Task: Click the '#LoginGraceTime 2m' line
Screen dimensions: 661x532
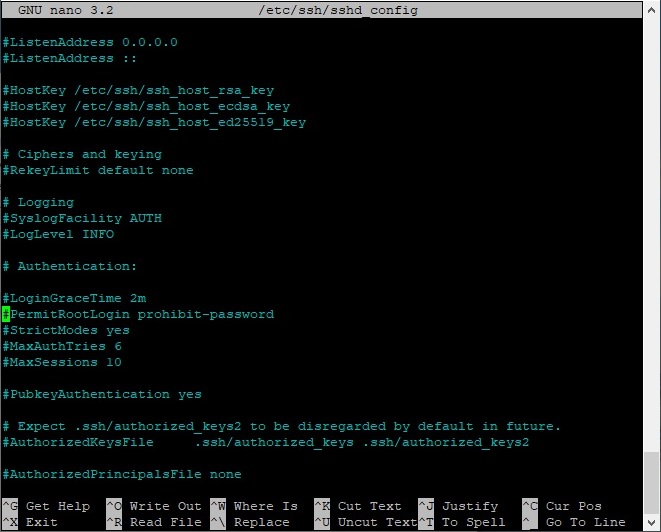Action: pyautogui.click(x=74, y=298)
